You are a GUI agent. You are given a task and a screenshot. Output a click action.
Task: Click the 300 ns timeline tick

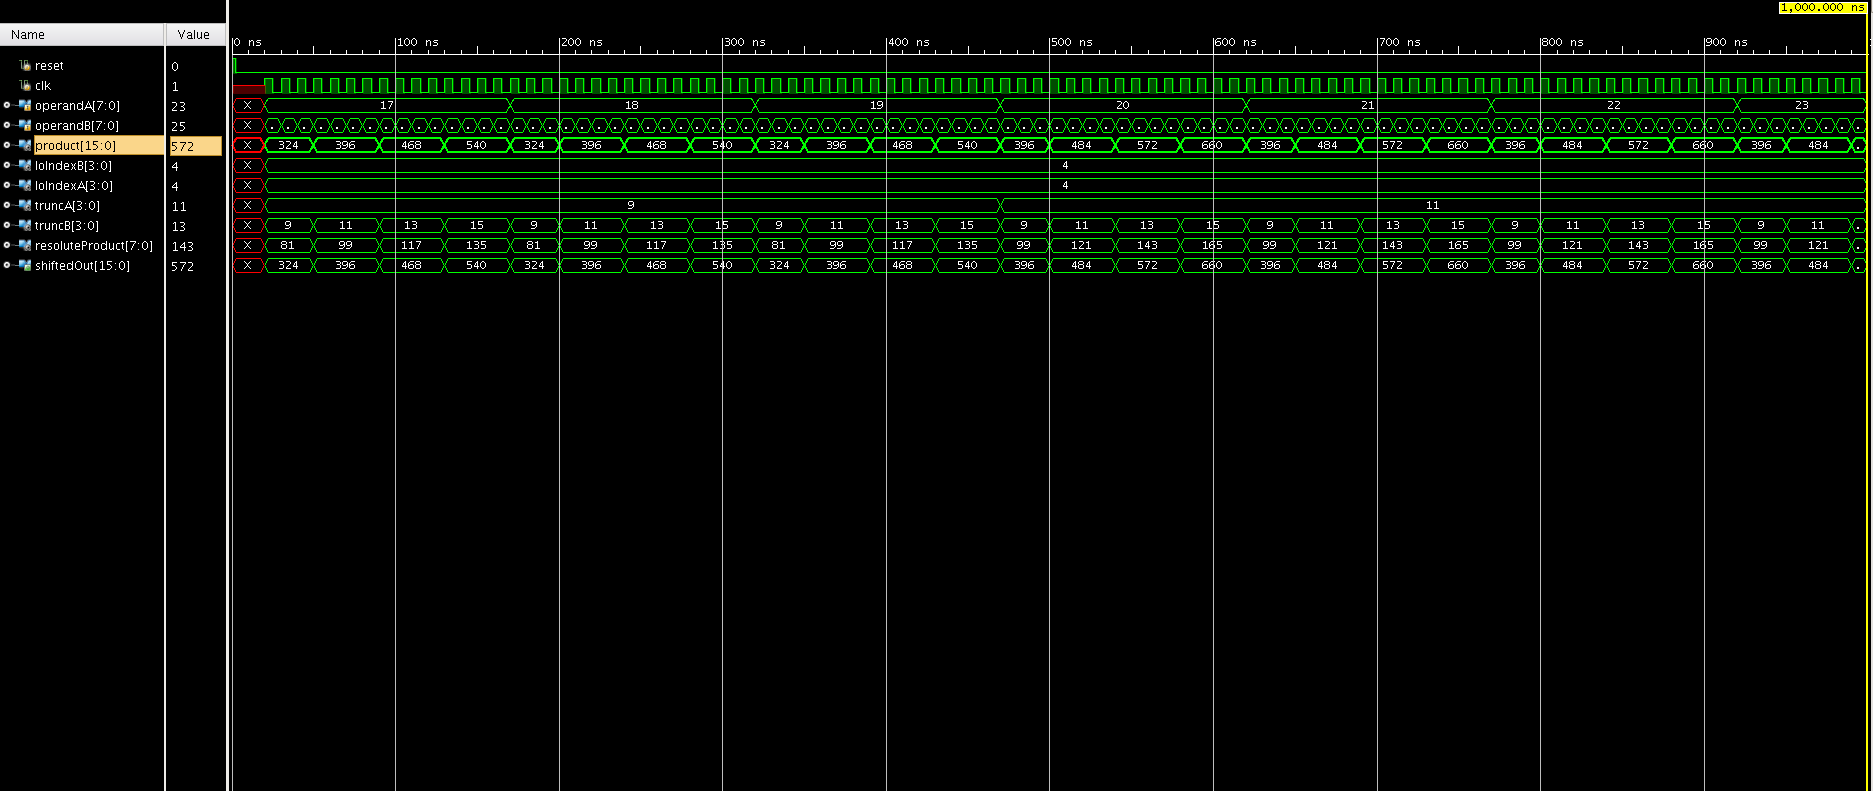(x=745, y=42)
